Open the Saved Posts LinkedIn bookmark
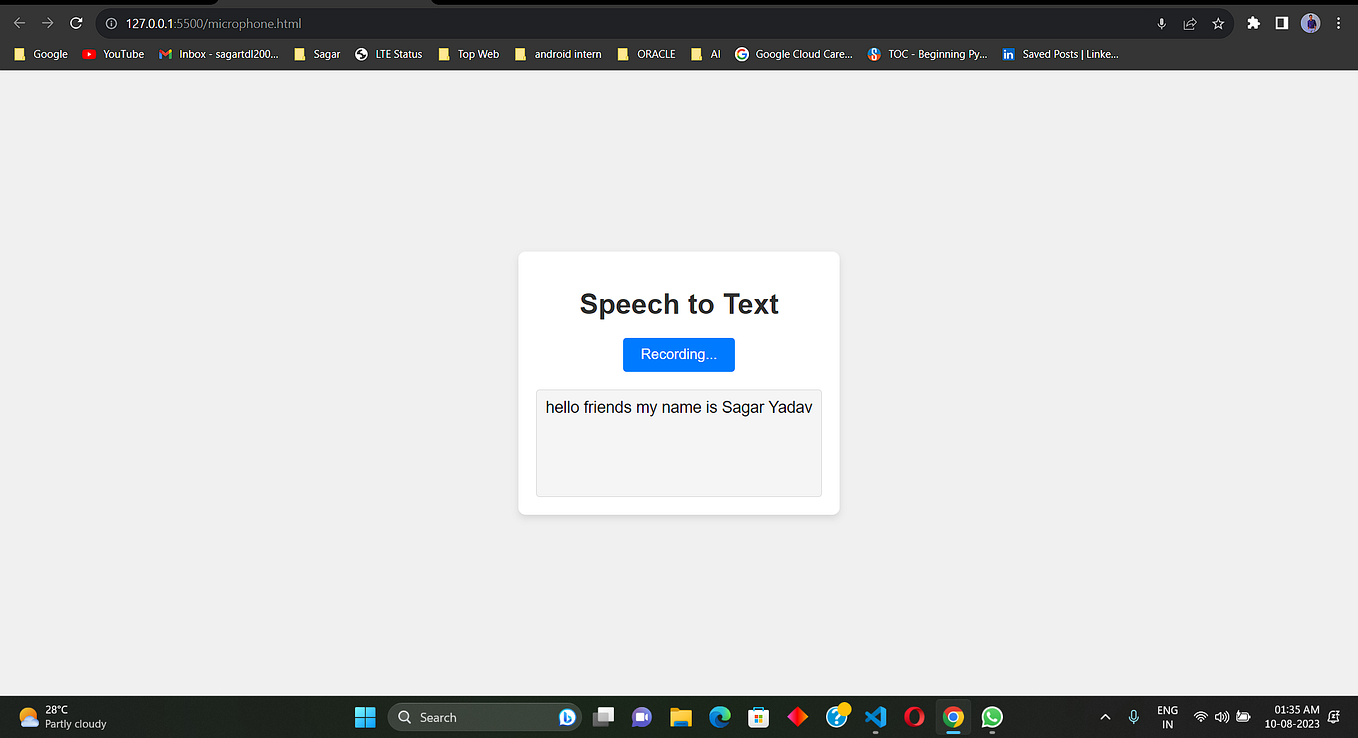The width and height of the screenshot is (1358, 738). [x=1060, y=54]
